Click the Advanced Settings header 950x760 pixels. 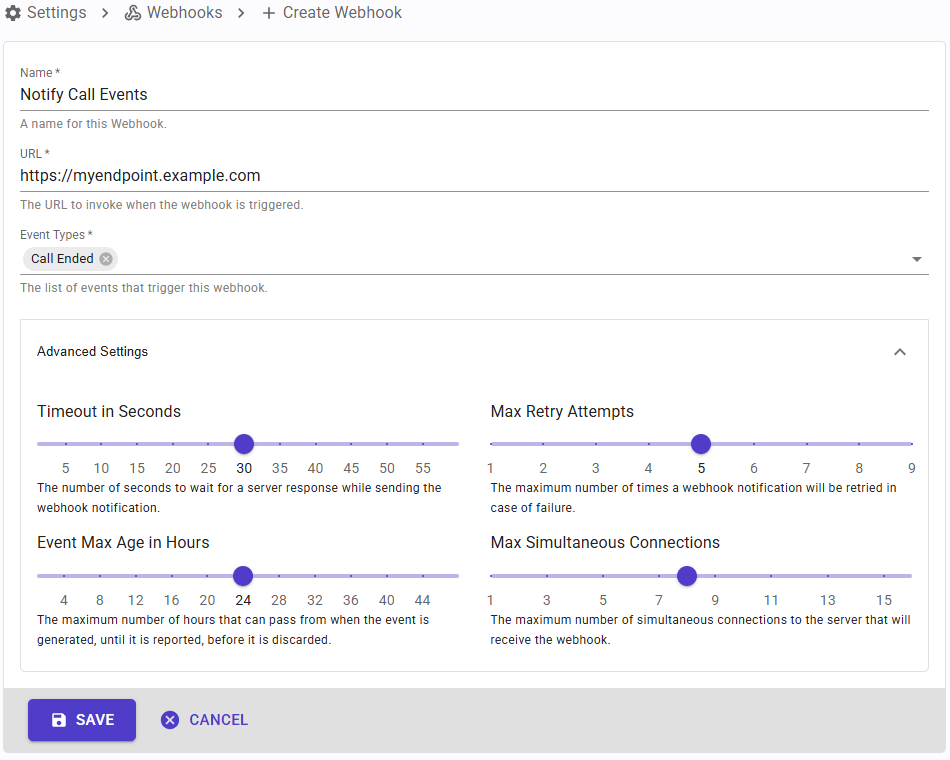(x=93, y=352)
